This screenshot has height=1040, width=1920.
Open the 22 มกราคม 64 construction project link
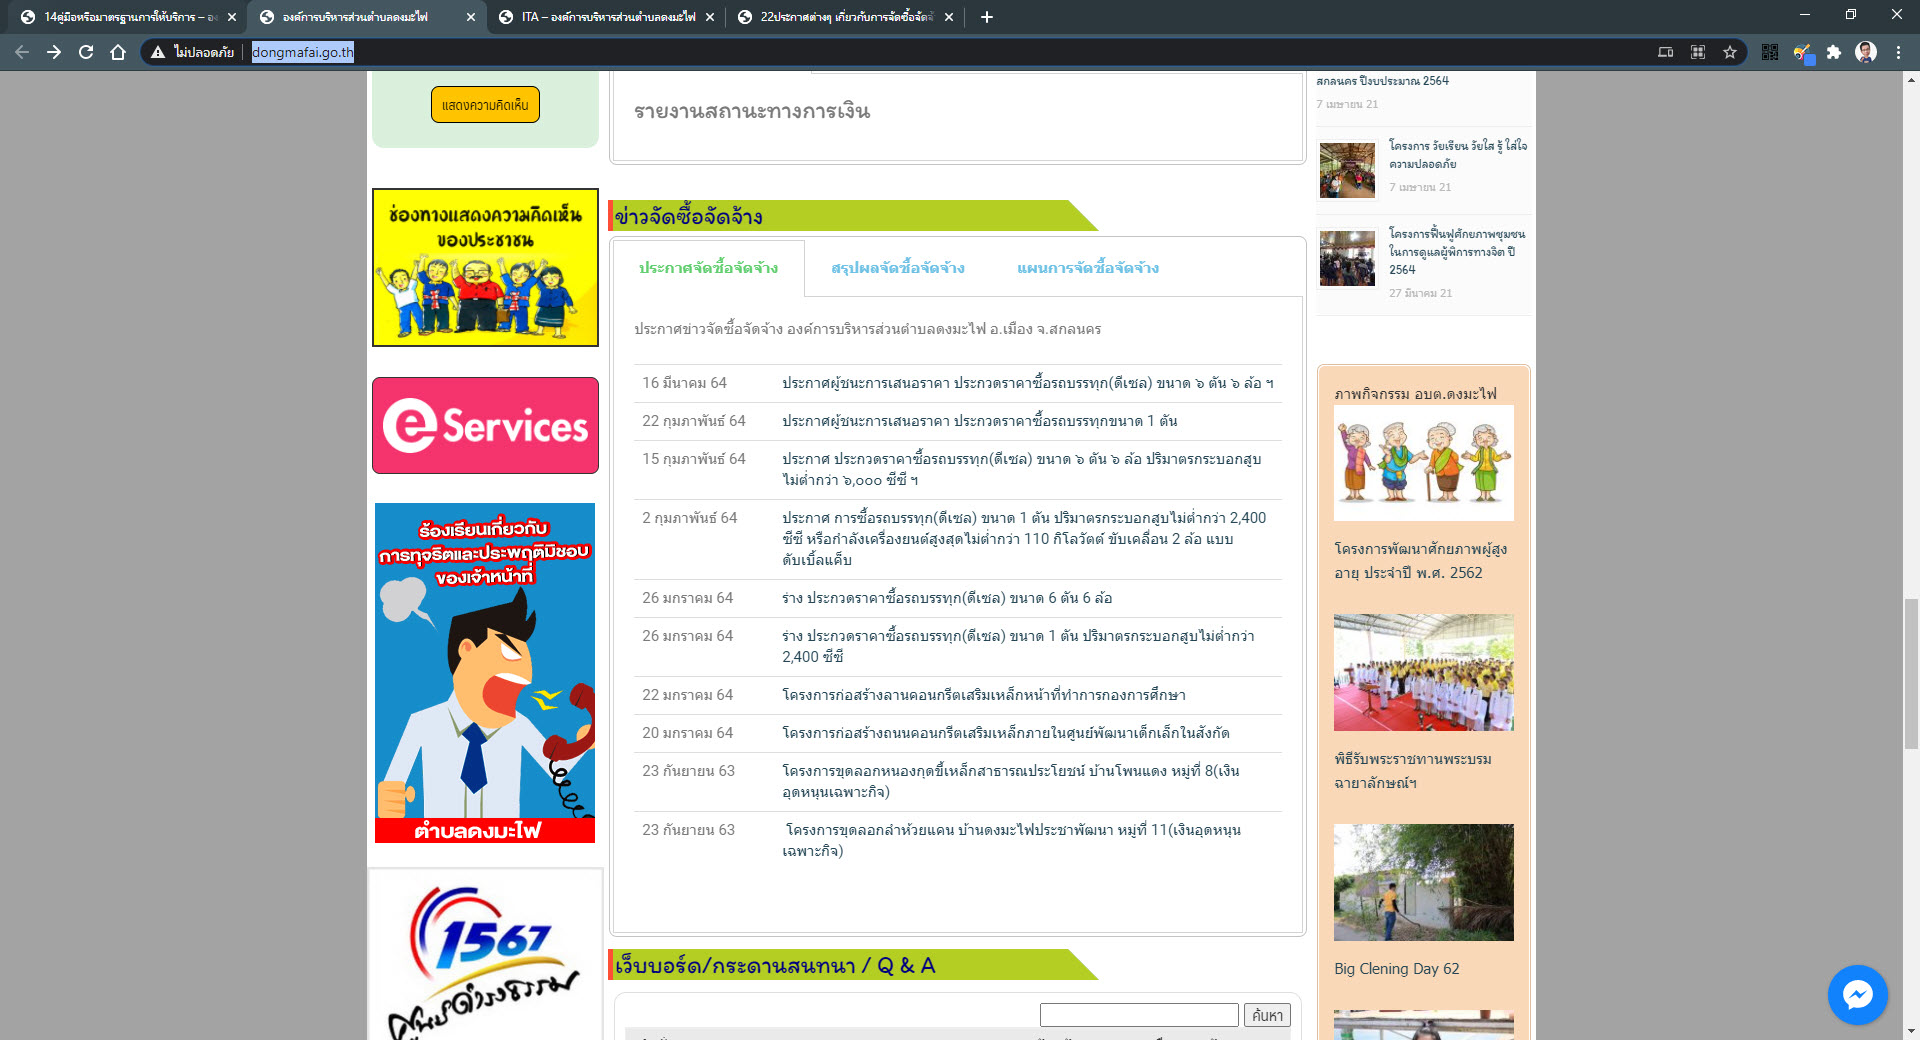(x=983, y=695)
